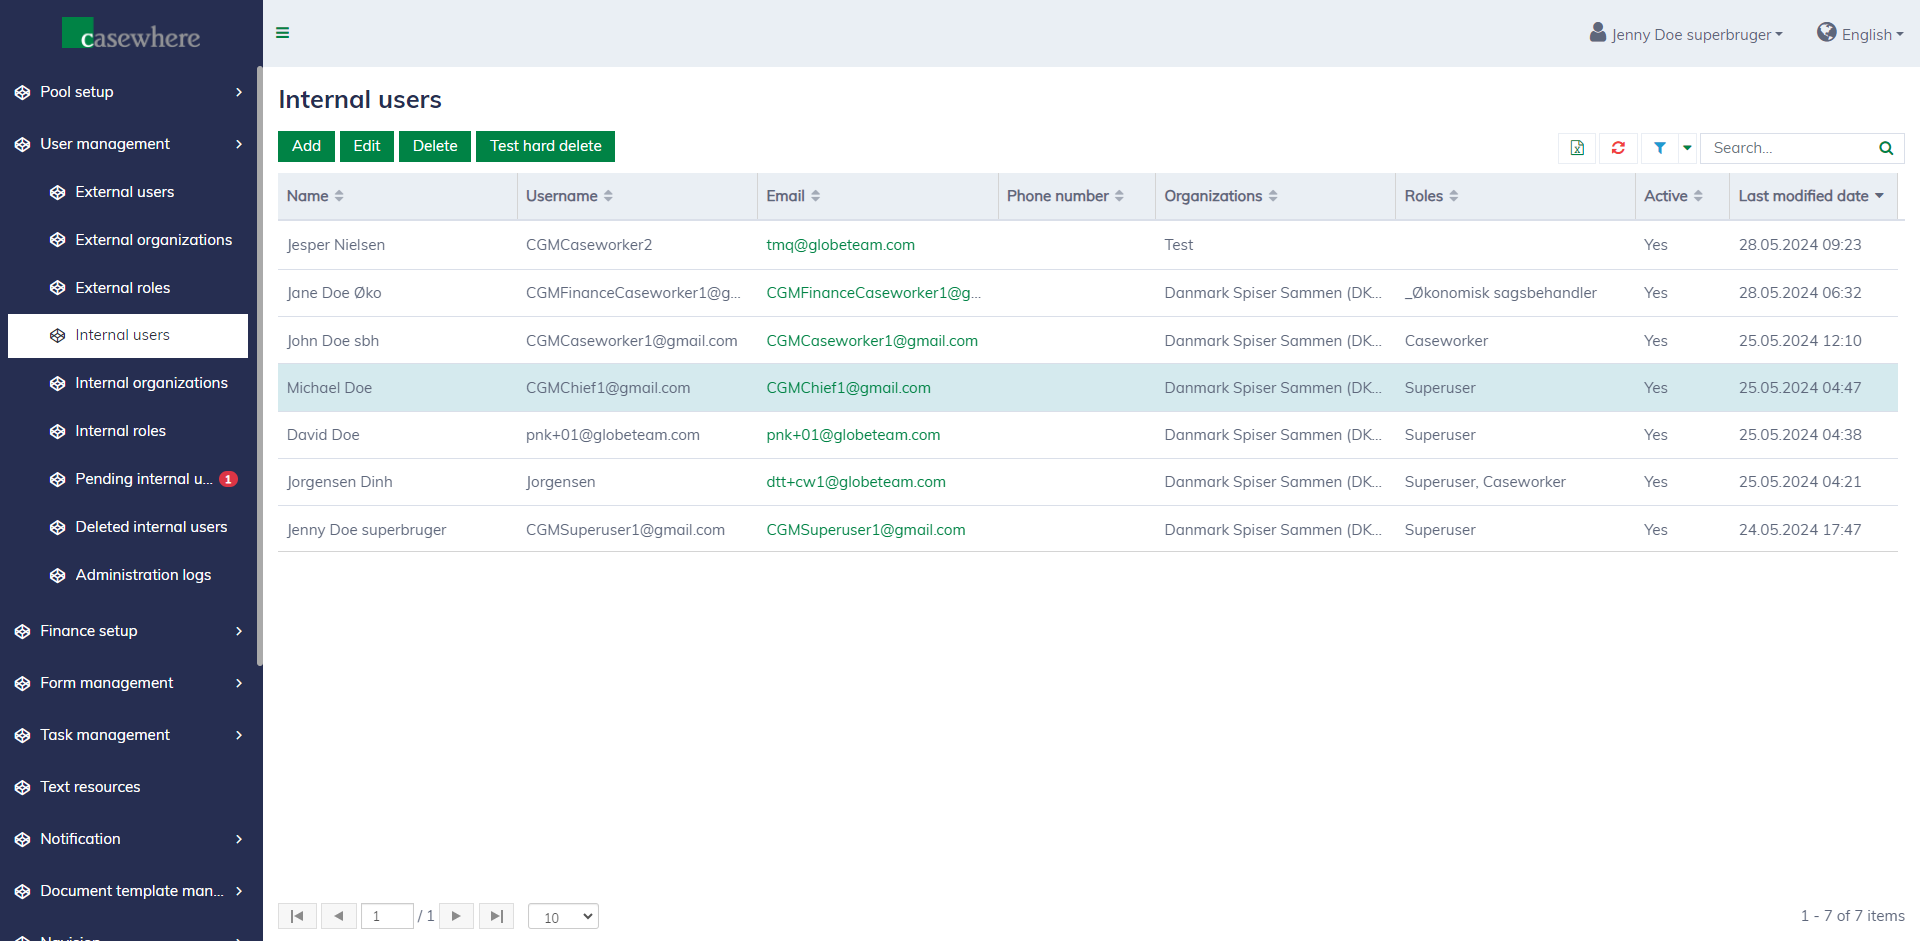Click the search magnifier icon

(x=1886, y=148)
